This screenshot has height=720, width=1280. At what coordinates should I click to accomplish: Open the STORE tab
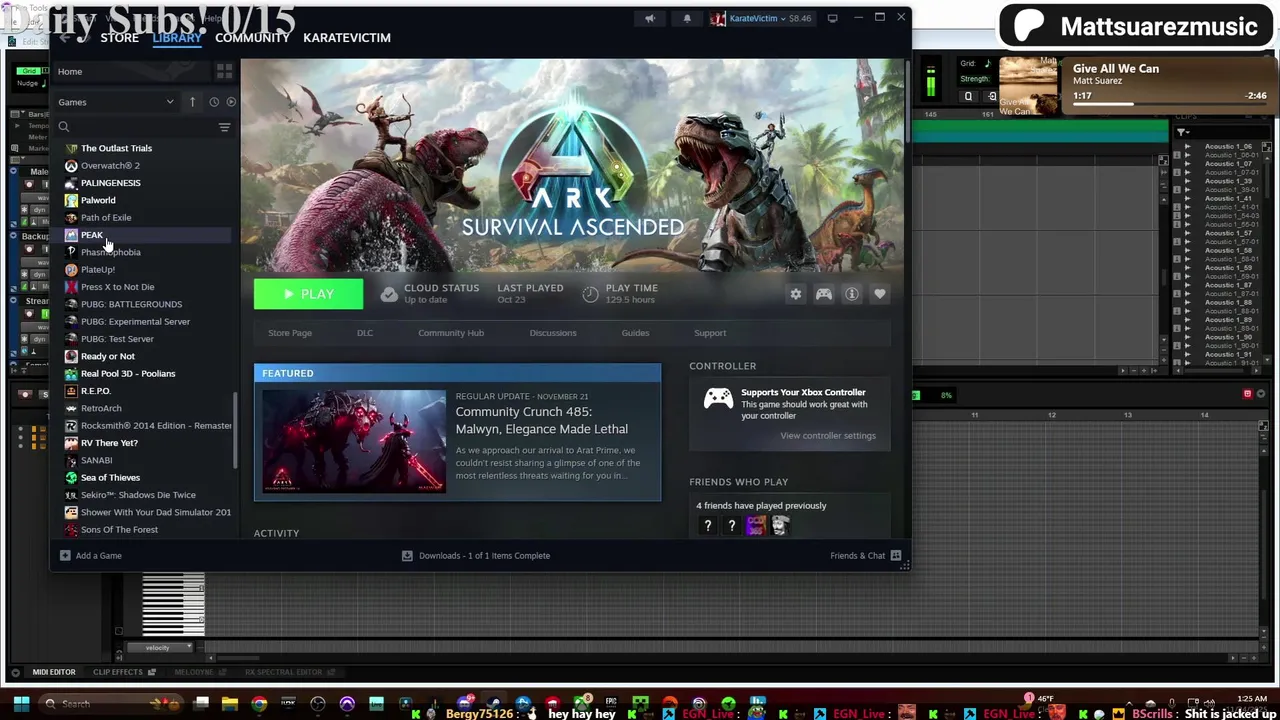119,38
